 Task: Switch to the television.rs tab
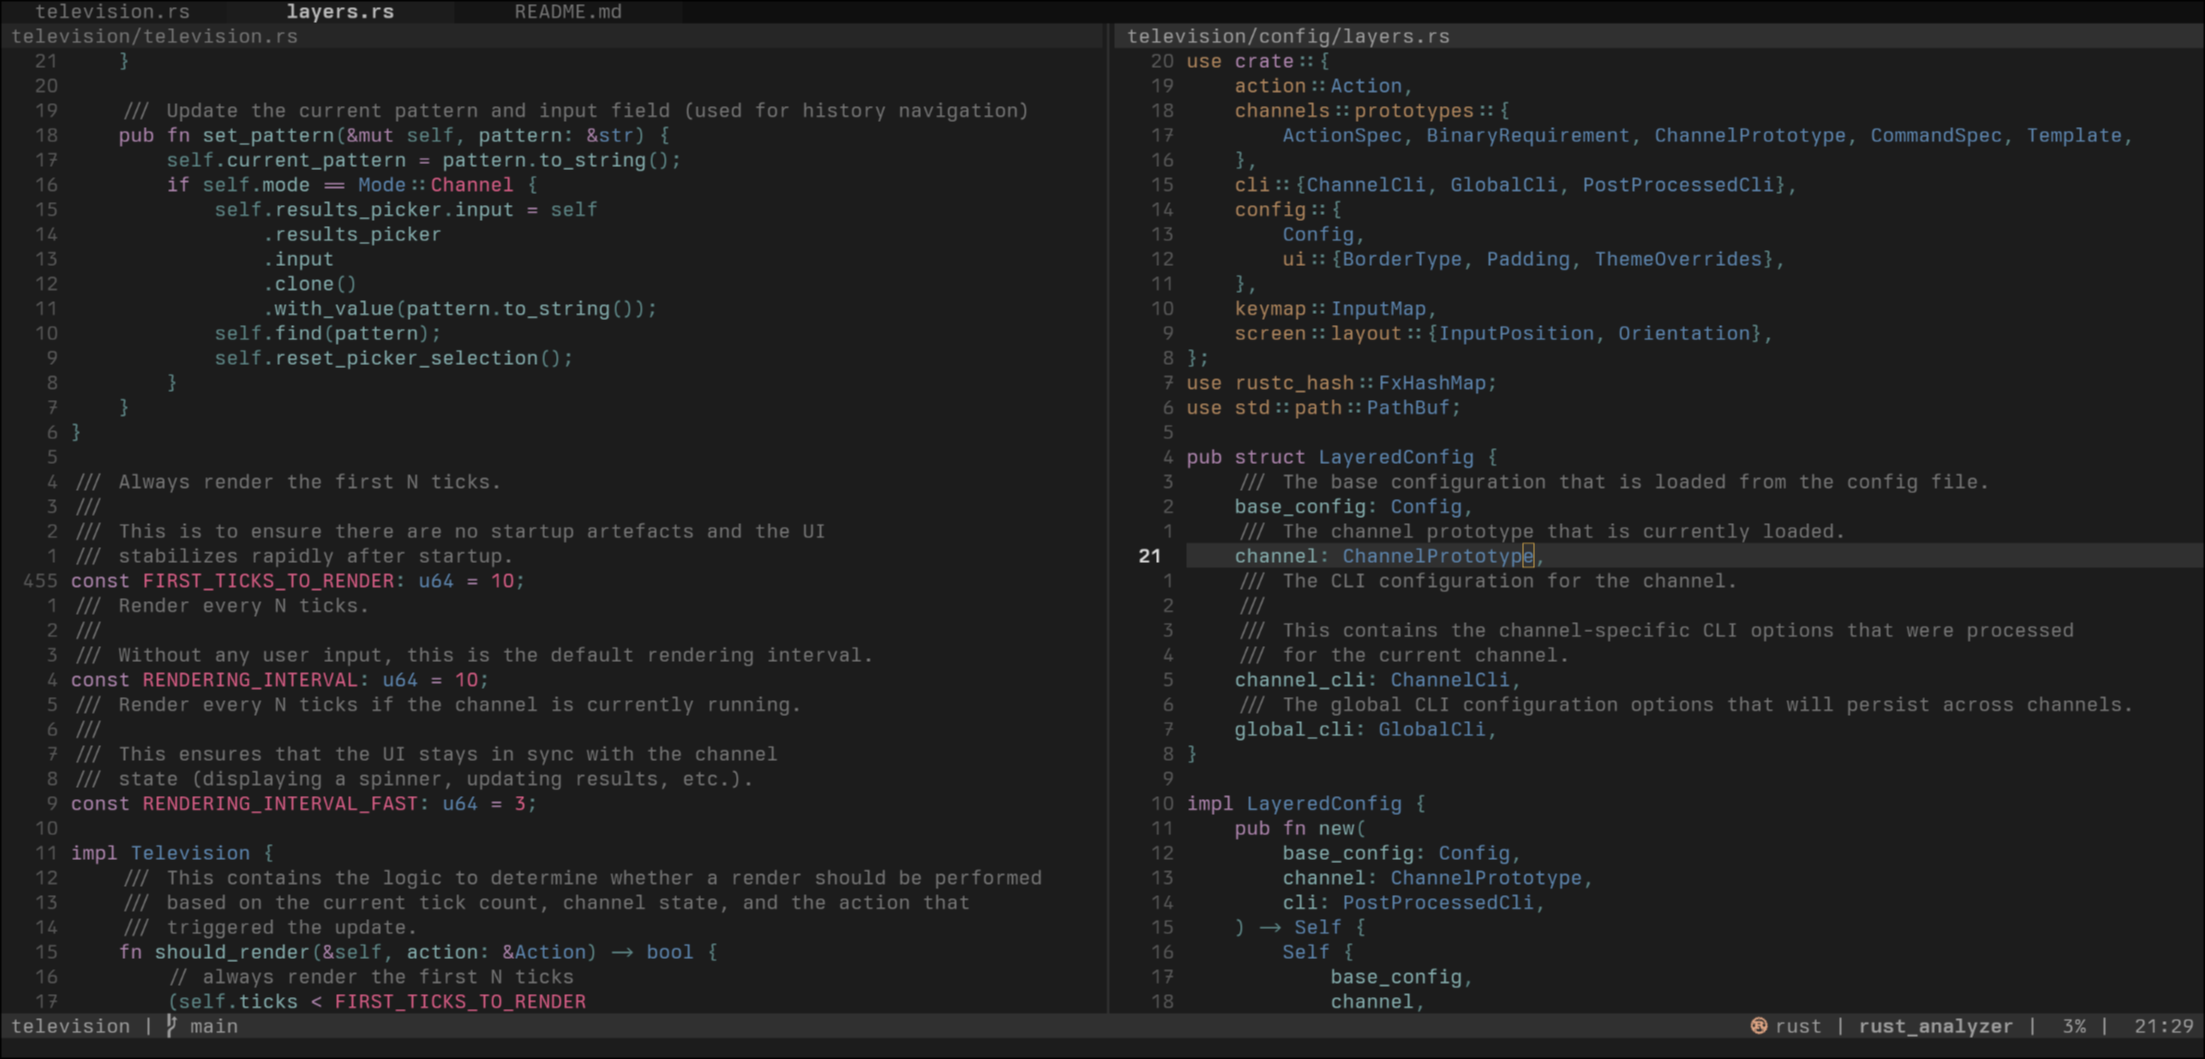[x=113, y=11]
